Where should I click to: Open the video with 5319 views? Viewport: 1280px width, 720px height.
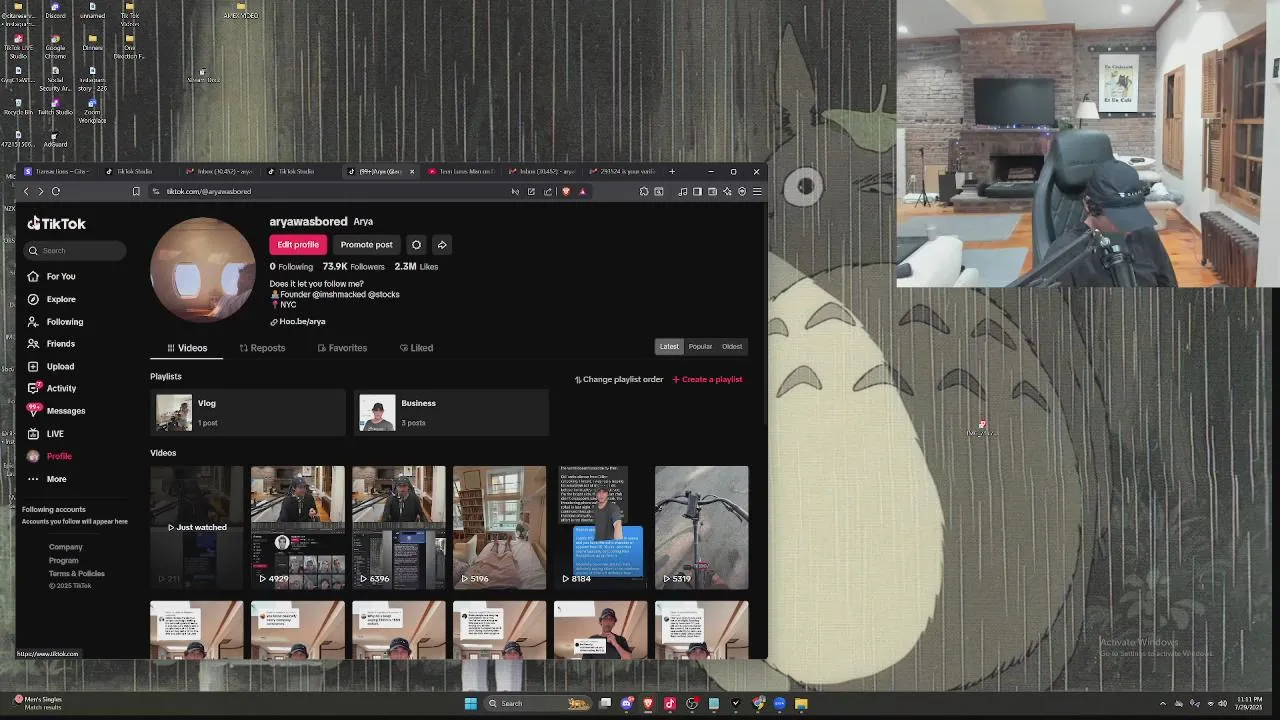701,527
